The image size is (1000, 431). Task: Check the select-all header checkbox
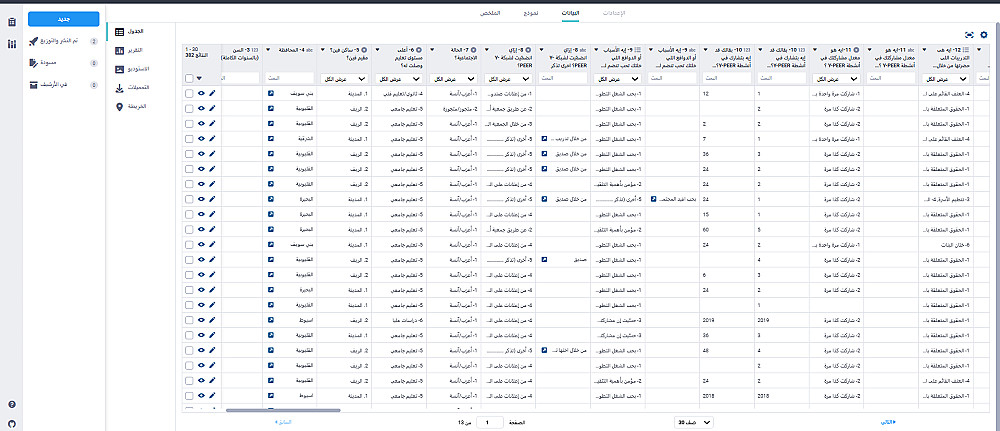[189, 78]
